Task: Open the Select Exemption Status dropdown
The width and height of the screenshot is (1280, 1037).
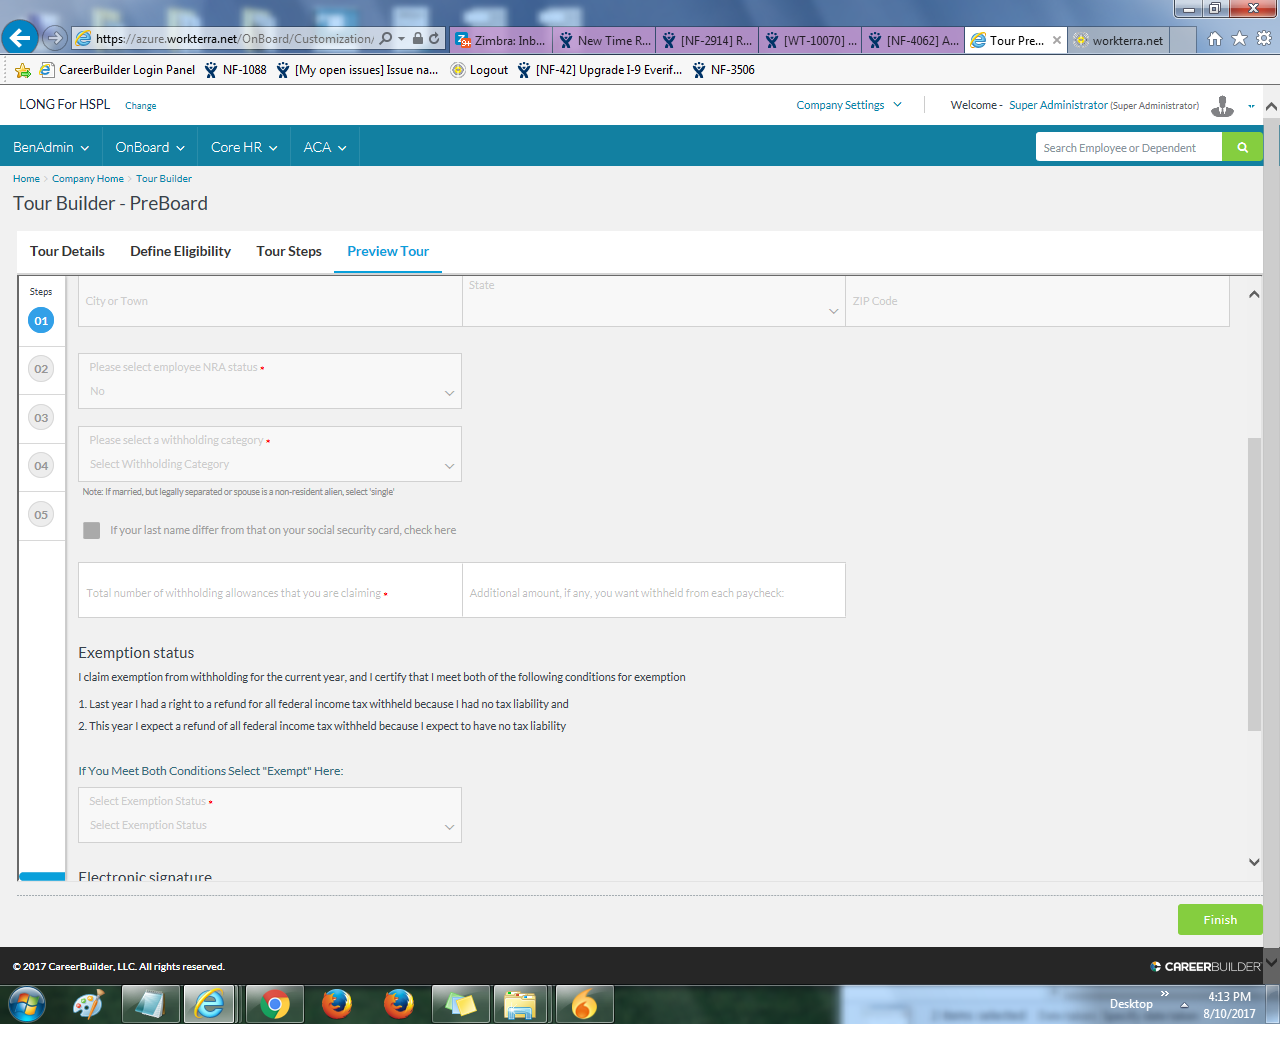Action: click(x=270, y=815)
